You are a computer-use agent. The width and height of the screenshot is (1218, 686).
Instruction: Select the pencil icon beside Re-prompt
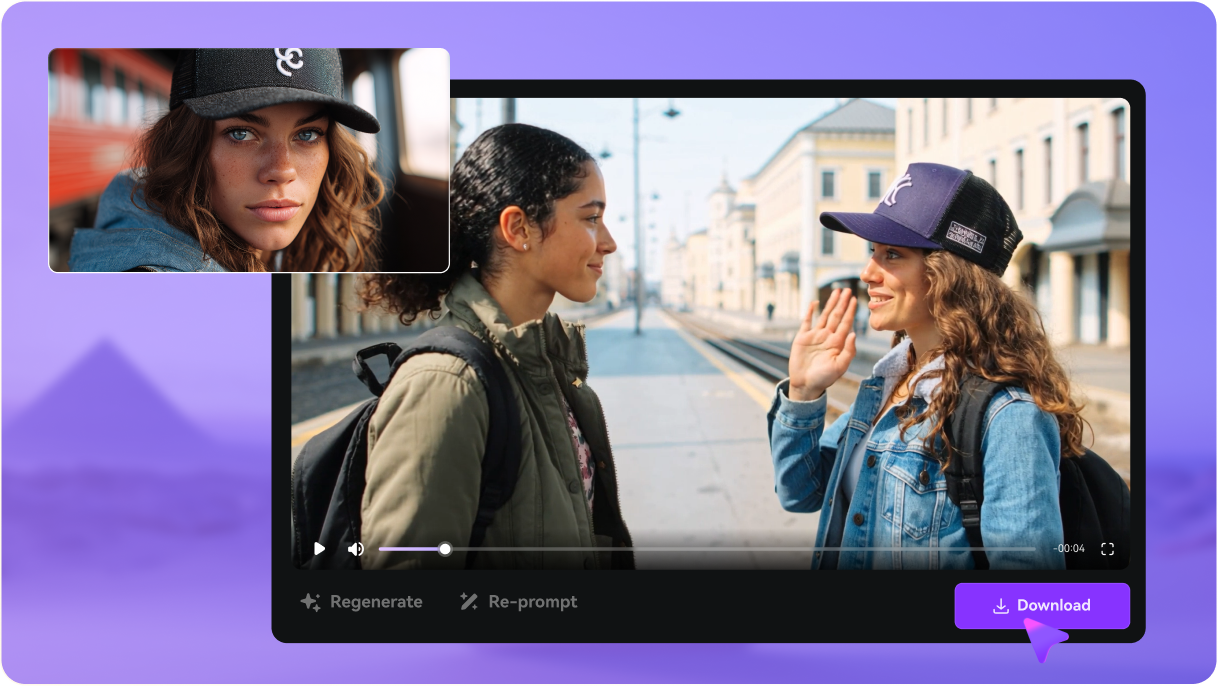tap(468, 601)
